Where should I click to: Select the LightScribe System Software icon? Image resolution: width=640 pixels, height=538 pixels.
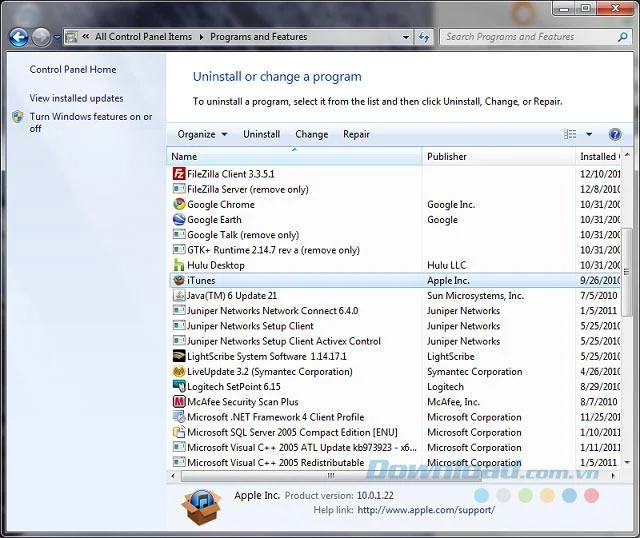179,356
